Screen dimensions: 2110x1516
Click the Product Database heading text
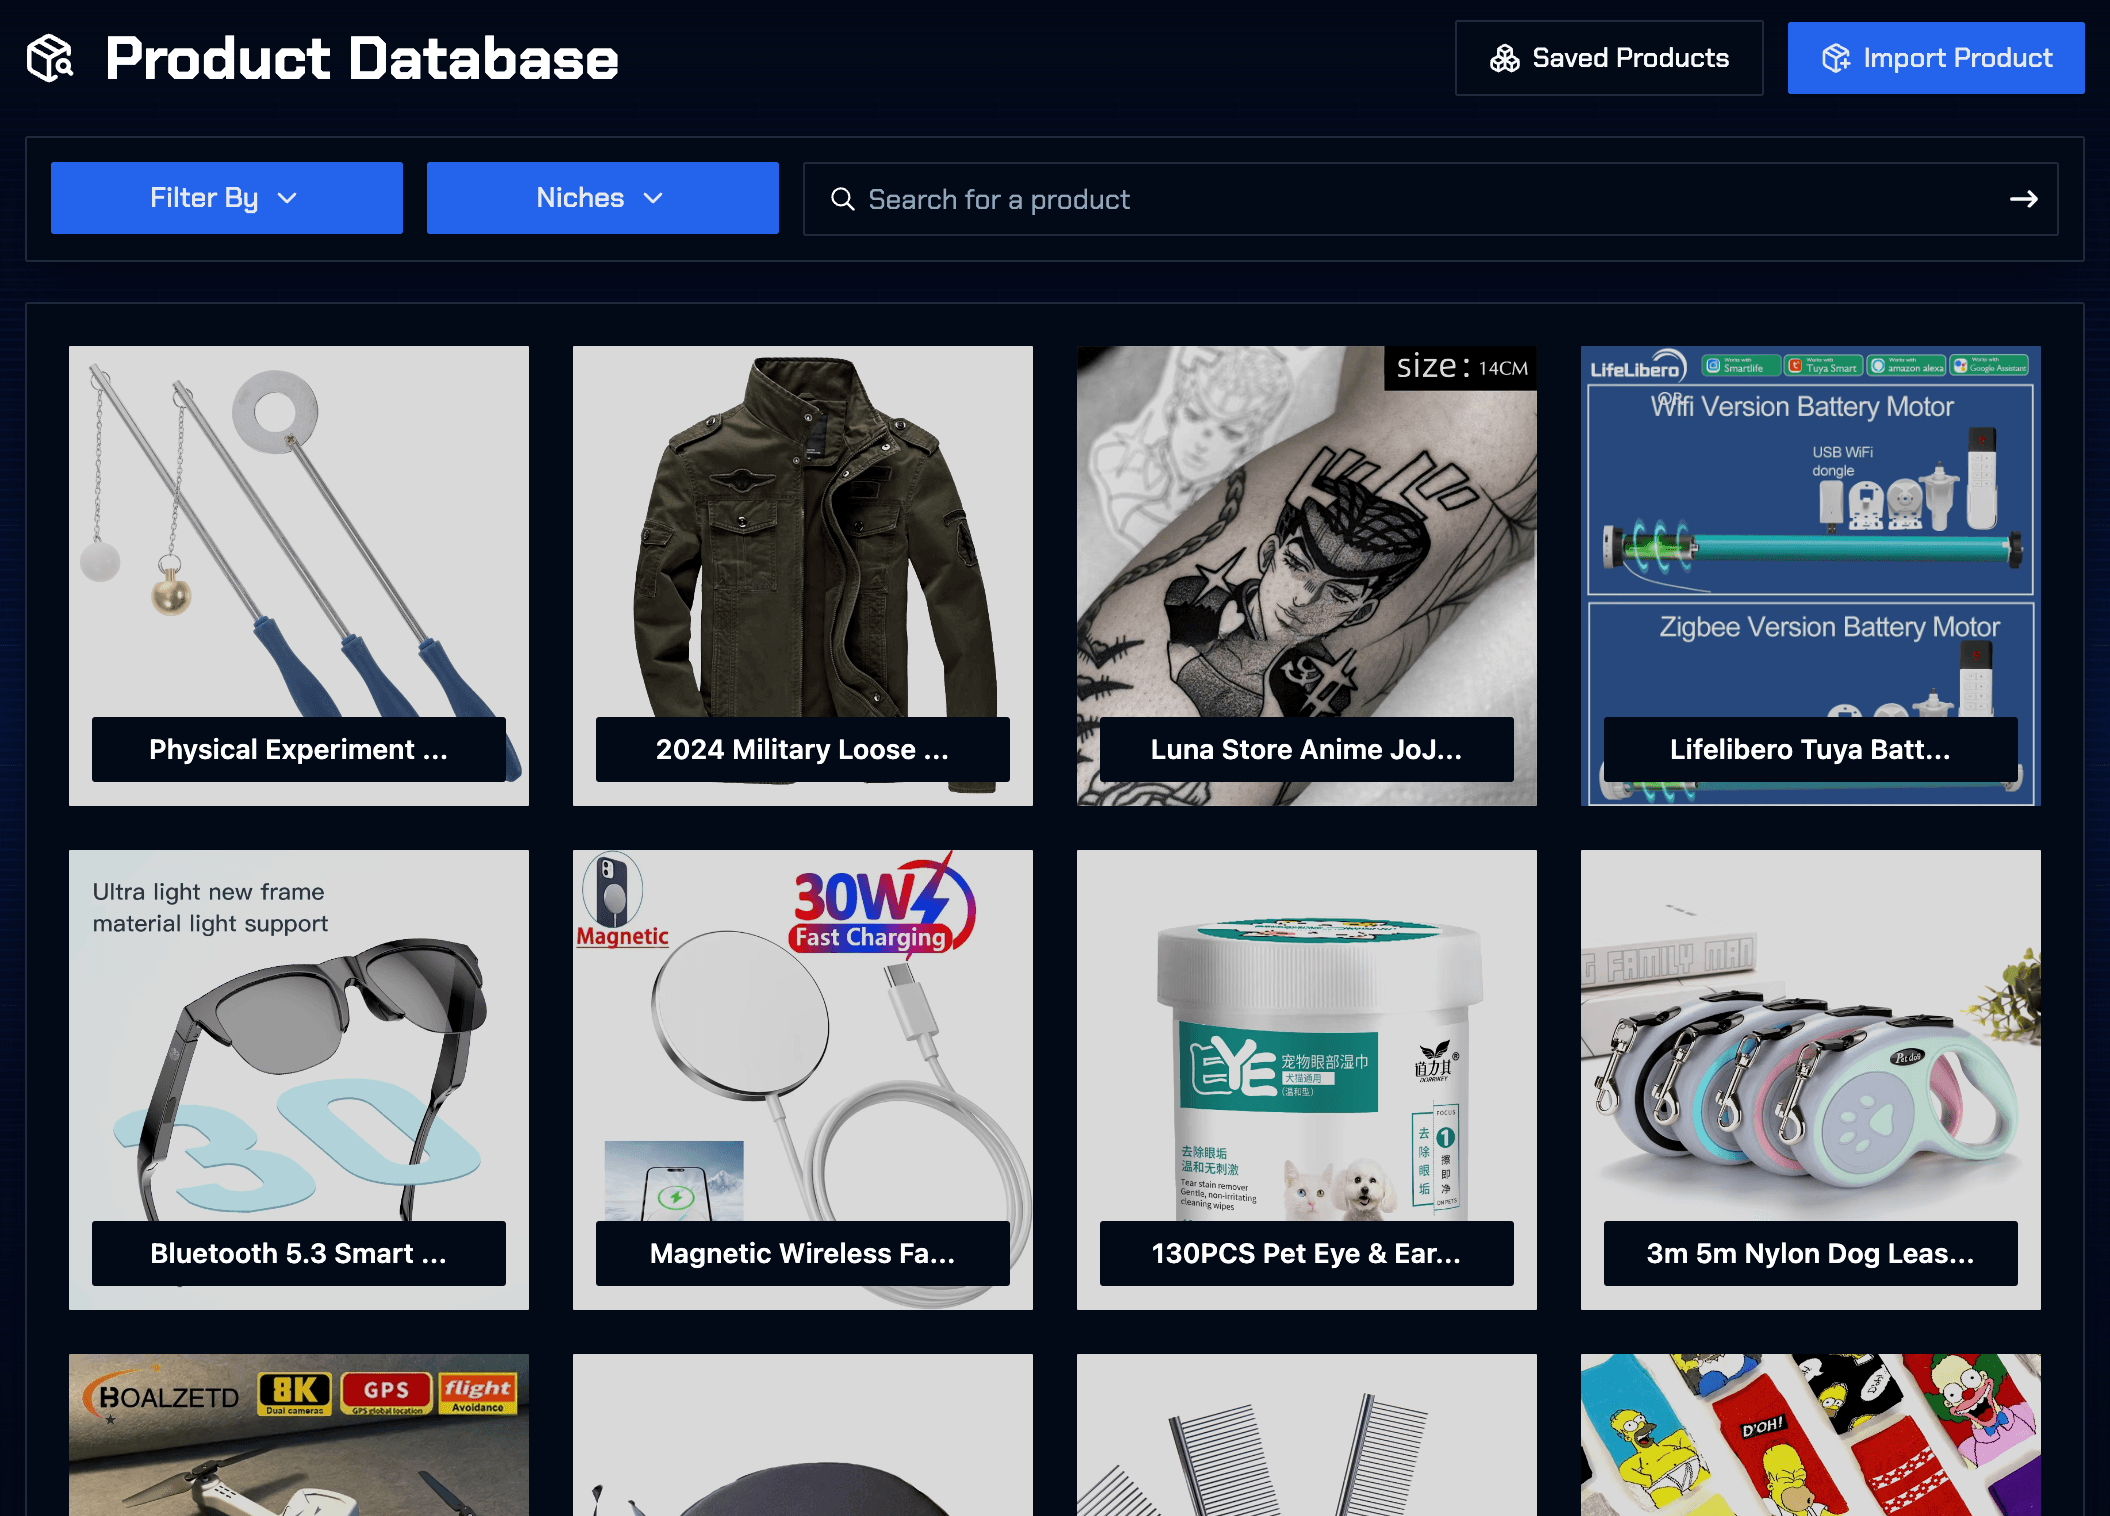click(362, 58)
